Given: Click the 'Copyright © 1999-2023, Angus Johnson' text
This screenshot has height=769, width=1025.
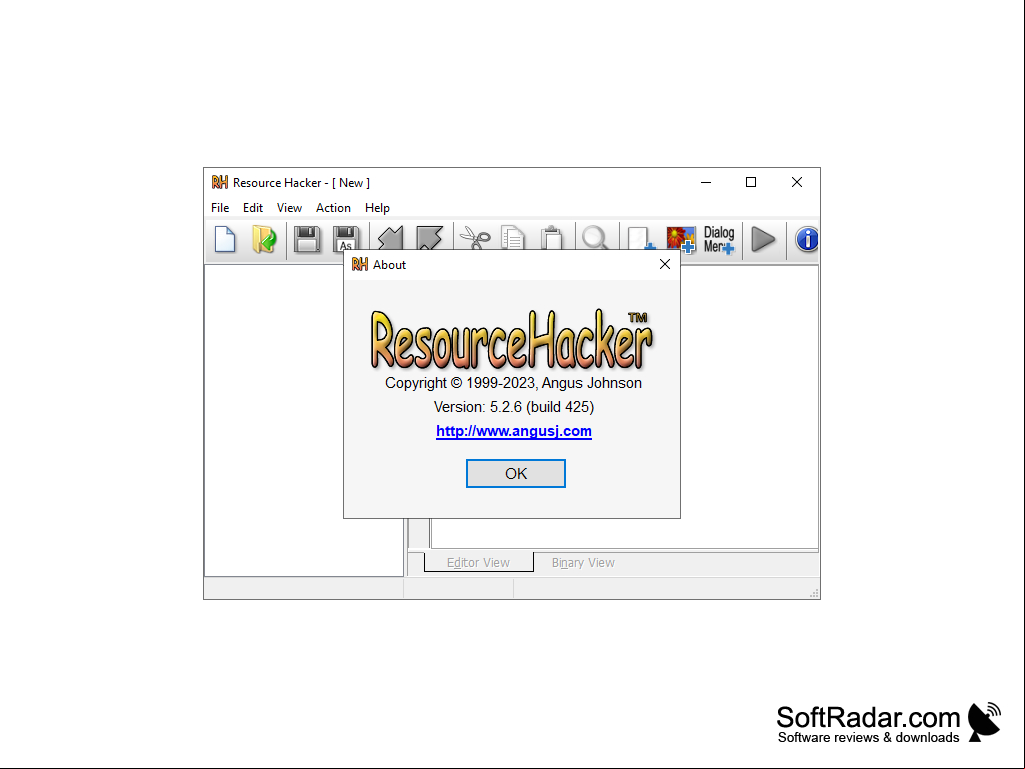Looking at the screenshot, I should tap(513, 383).
